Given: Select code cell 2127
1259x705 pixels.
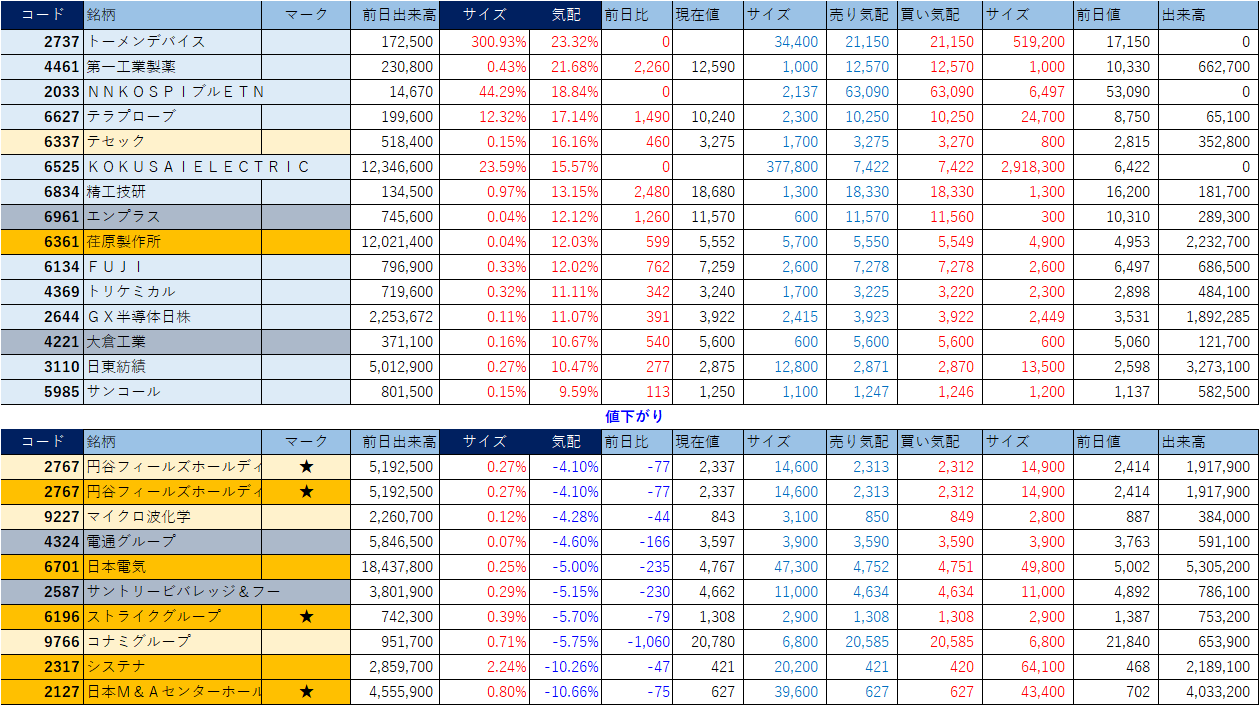Looking at the screenshot, I should (42, 691).
